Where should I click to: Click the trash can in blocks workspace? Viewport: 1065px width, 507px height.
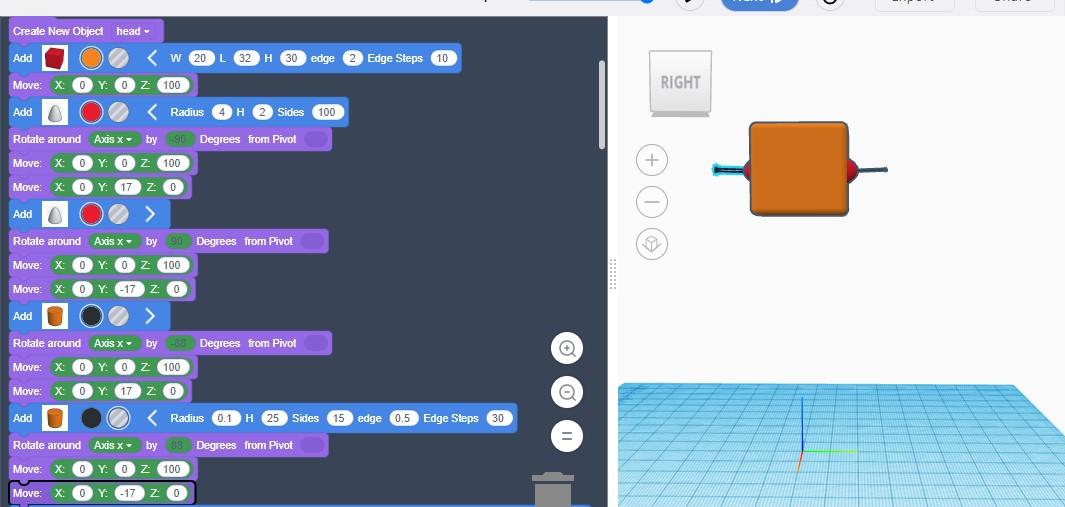(x=553, y=489)
